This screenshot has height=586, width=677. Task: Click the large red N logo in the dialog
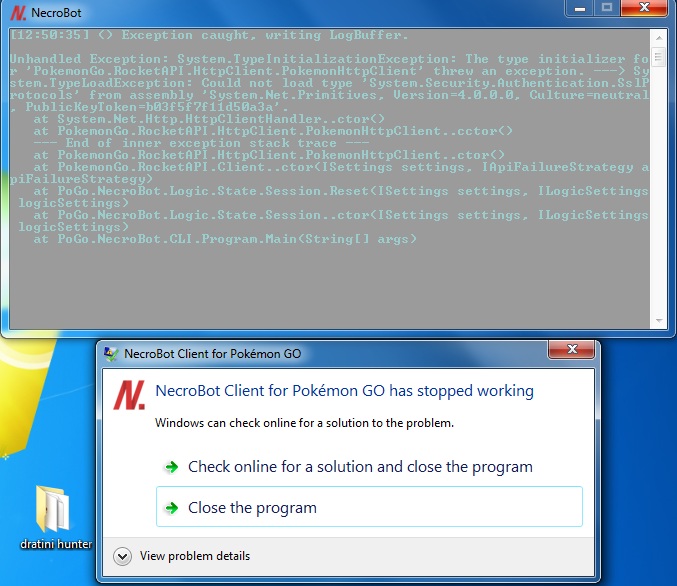point(129,395)
